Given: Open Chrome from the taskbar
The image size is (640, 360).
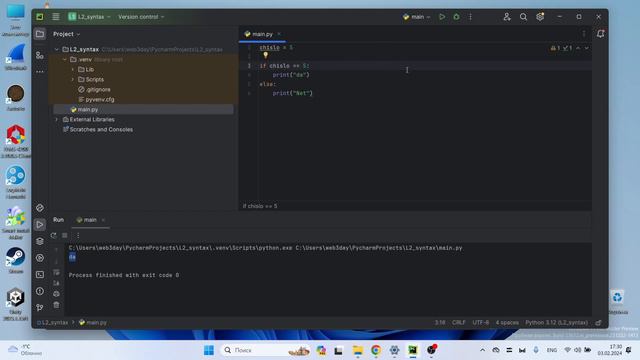Looking at the screenshot, I should (376, 350).
